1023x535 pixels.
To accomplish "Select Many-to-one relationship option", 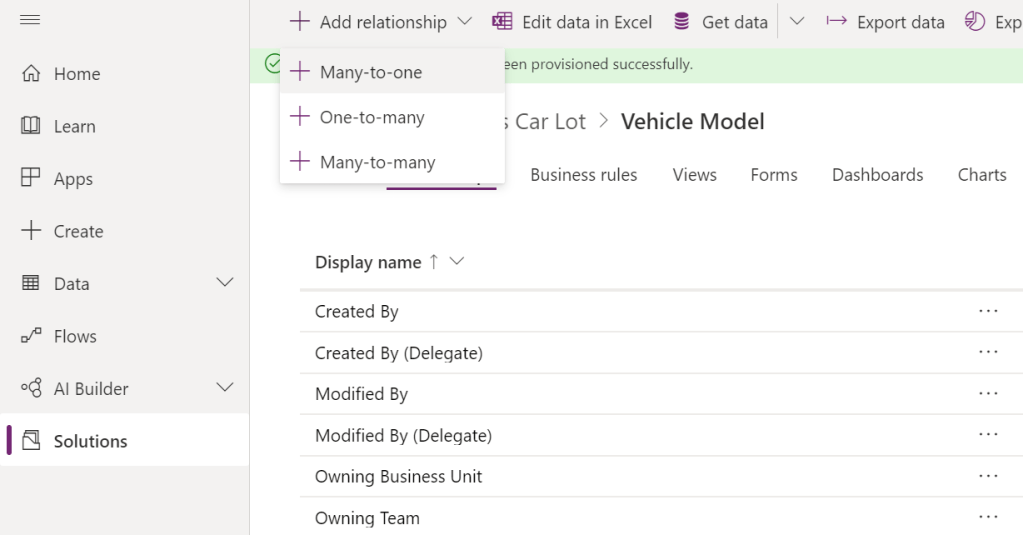I will [x=371, y=72].
